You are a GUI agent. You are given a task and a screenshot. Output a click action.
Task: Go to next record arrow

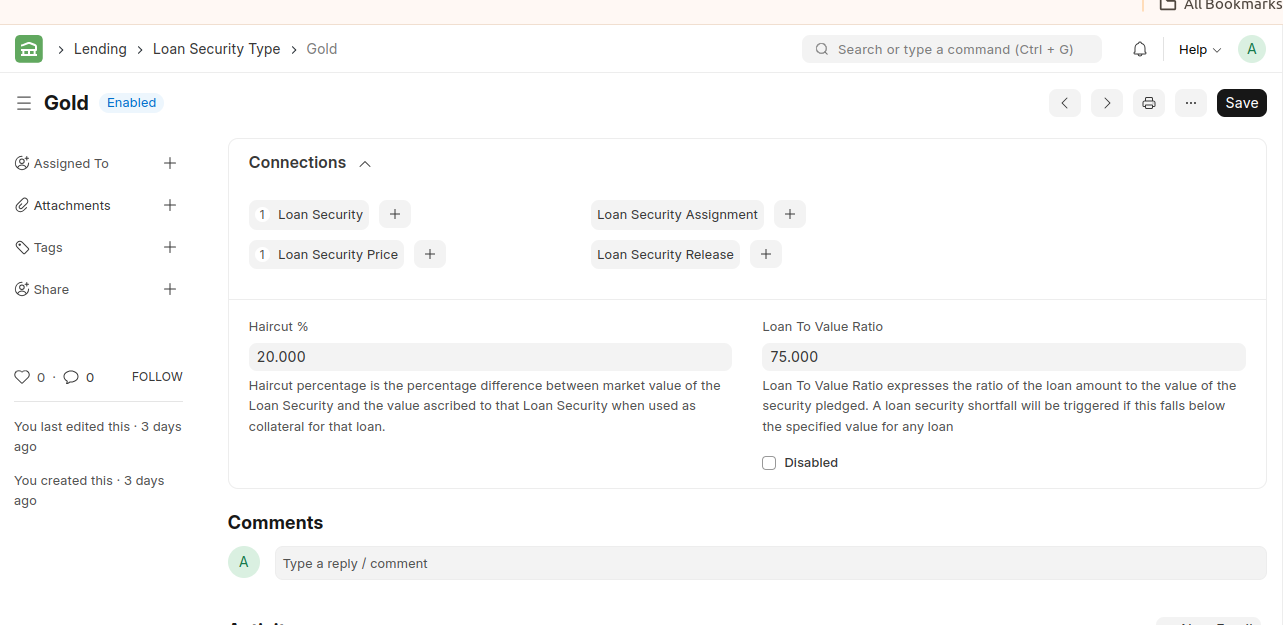click(1107, 103)
